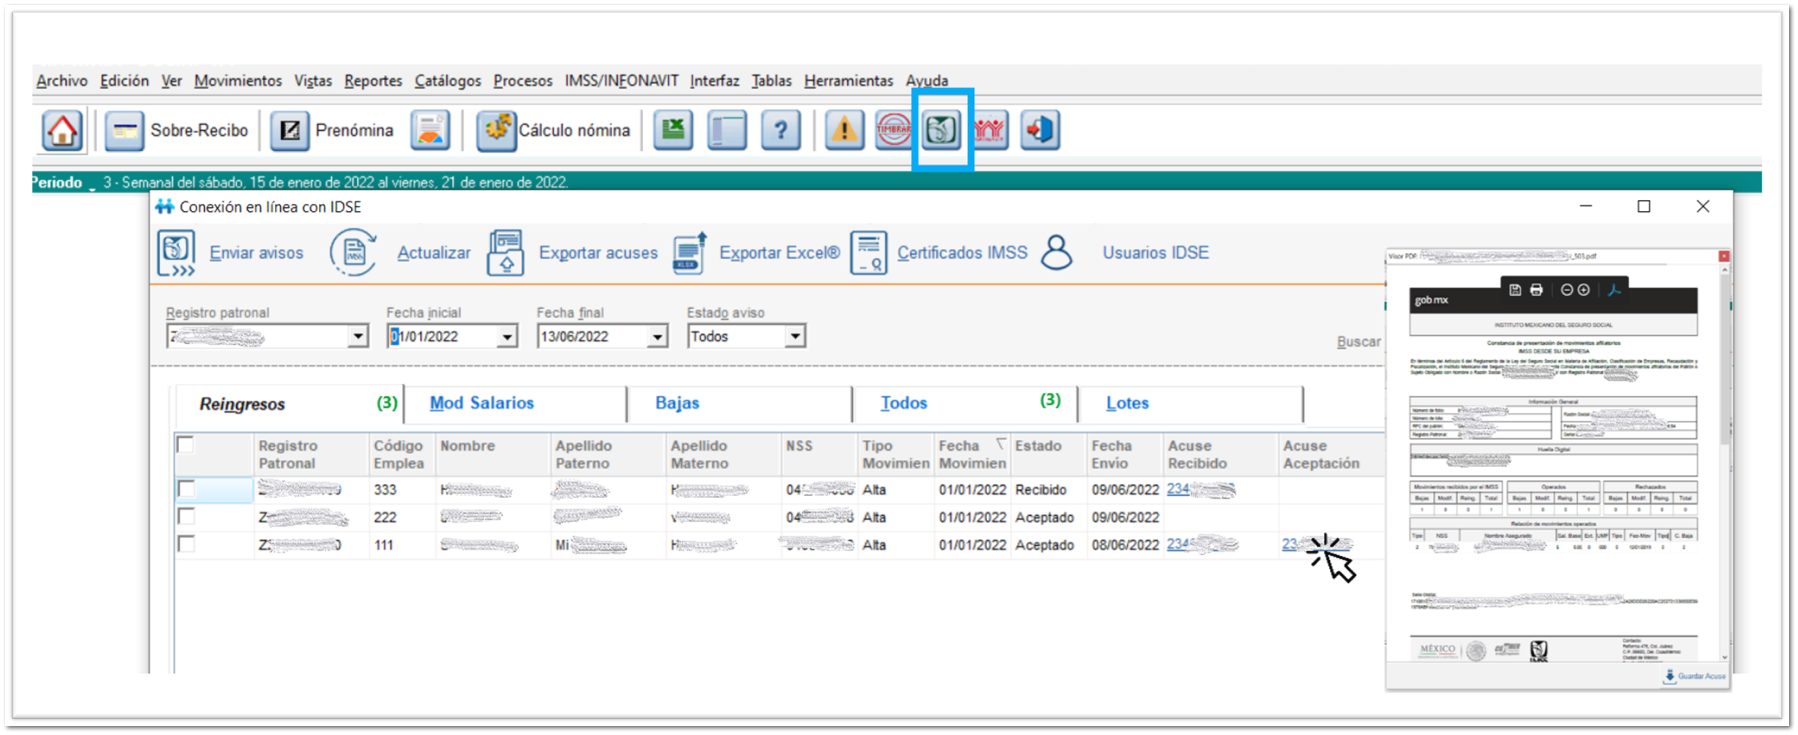Open the Fecha inicial date dropdown
Viewport: 1798px width, 735px height.
coord(507,337)
